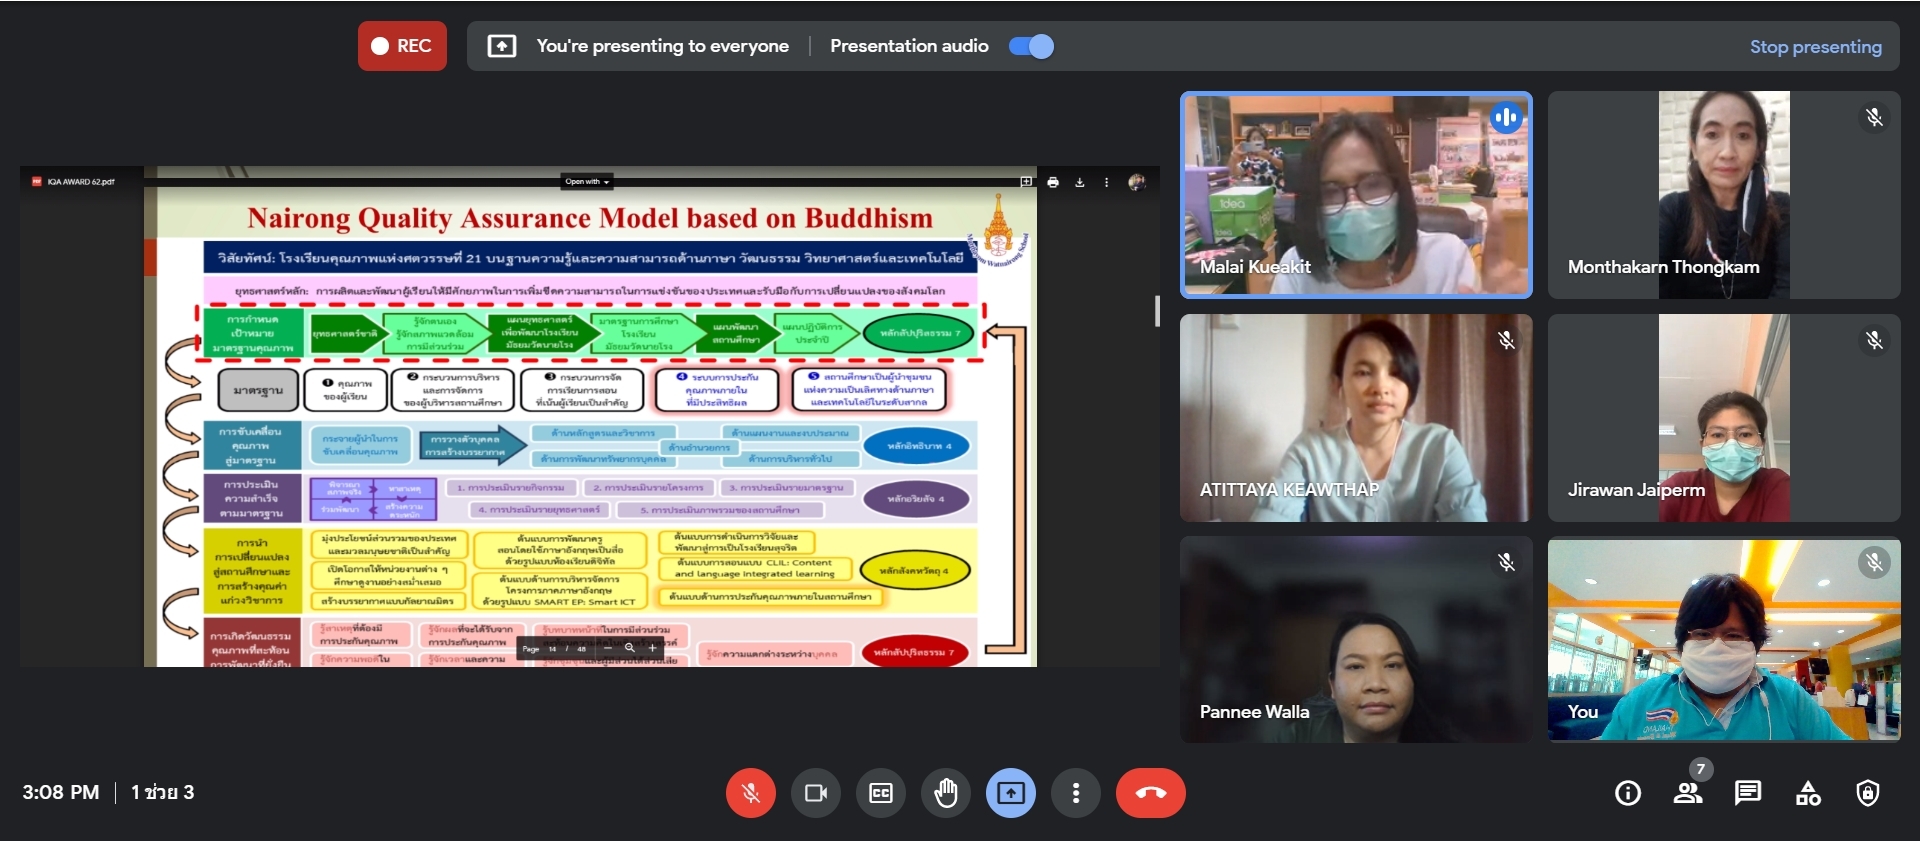1920x841 pixels.
Task: Click add comment icon in PDF toolbar
Action: (x=1026, y=182)
